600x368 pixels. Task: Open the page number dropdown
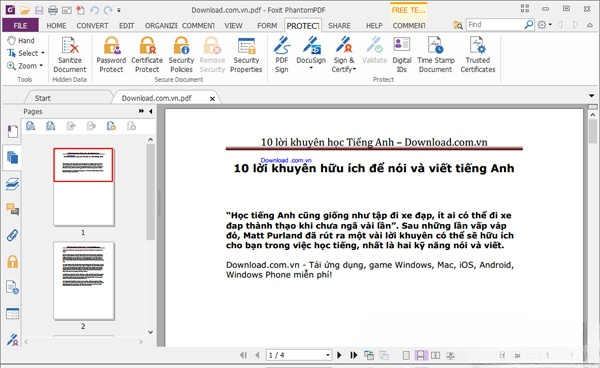(x=328, y=355)
